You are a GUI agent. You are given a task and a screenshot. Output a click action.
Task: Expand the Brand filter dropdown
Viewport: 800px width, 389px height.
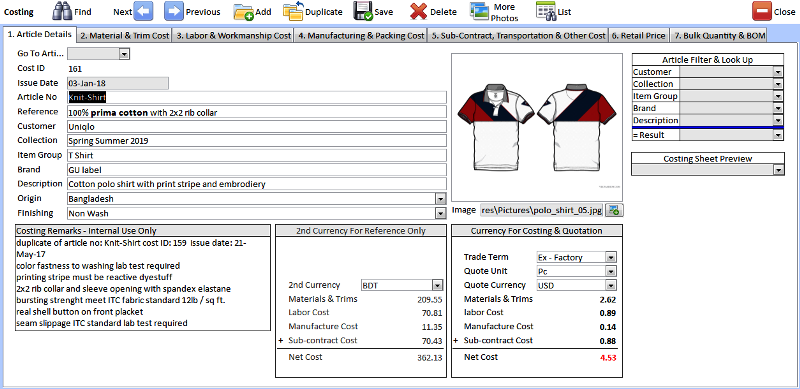778,108
